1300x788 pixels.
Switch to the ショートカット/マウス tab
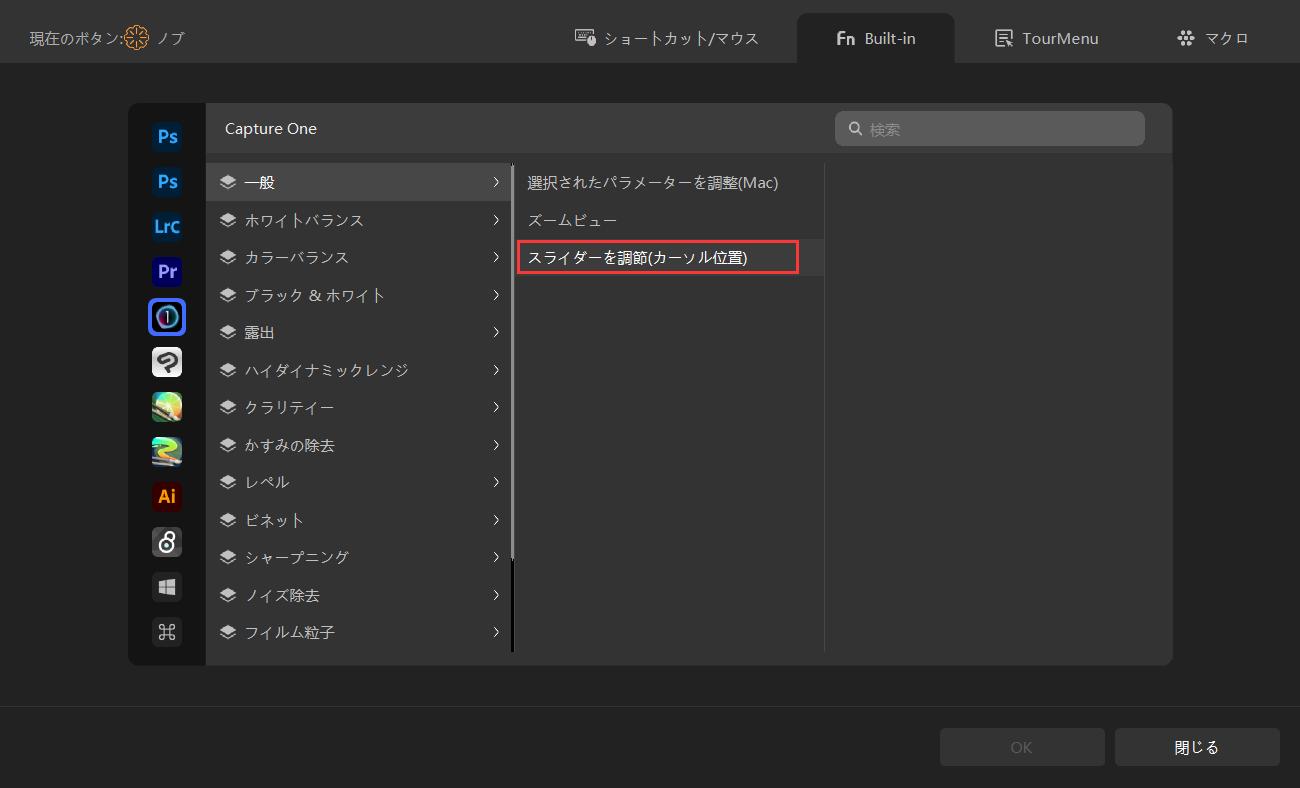[x=667, y=38]
